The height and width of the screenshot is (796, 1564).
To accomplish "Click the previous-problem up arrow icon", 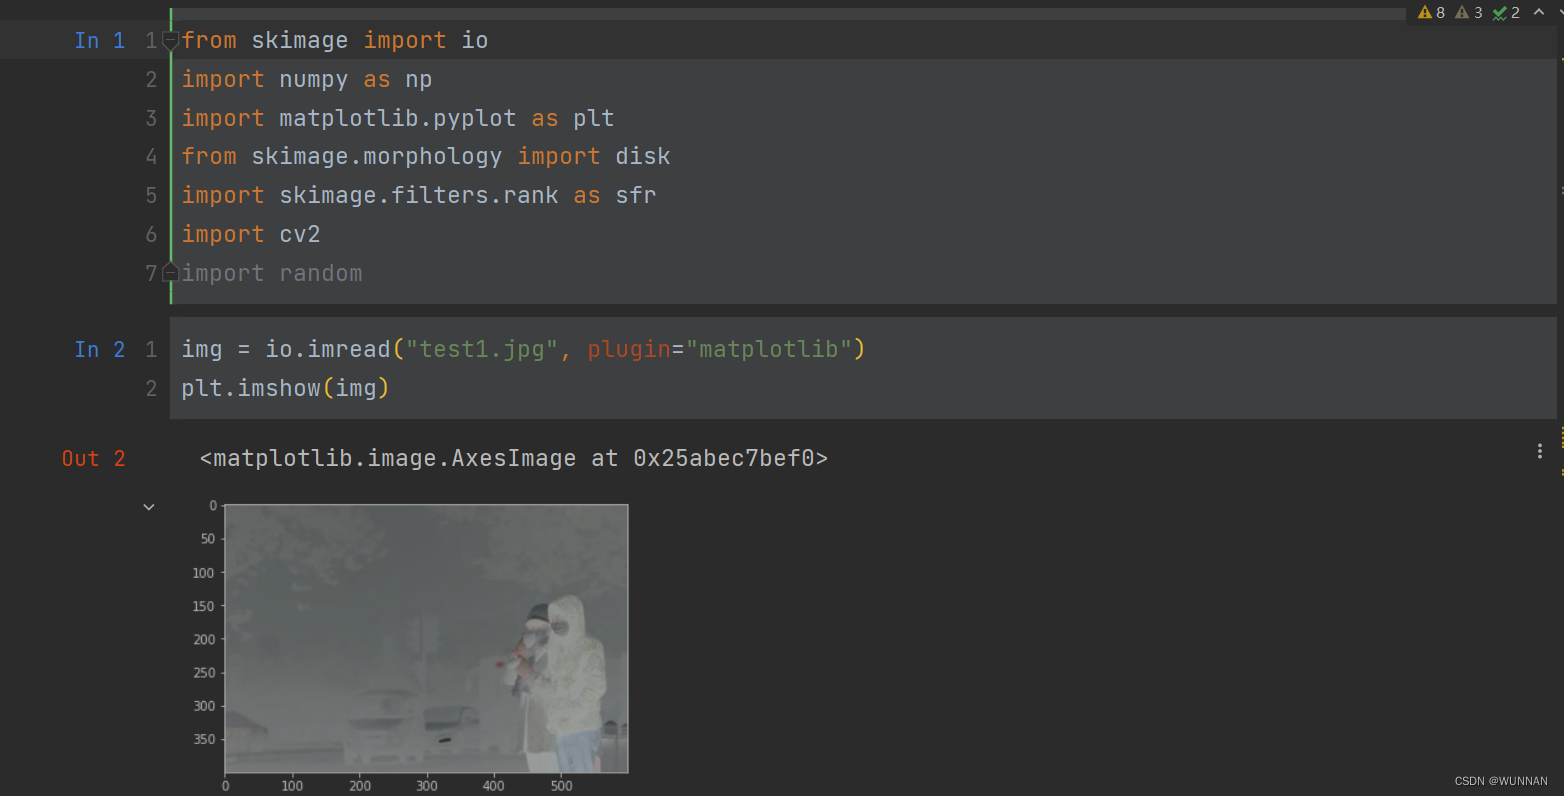I will click(1540, 12).
